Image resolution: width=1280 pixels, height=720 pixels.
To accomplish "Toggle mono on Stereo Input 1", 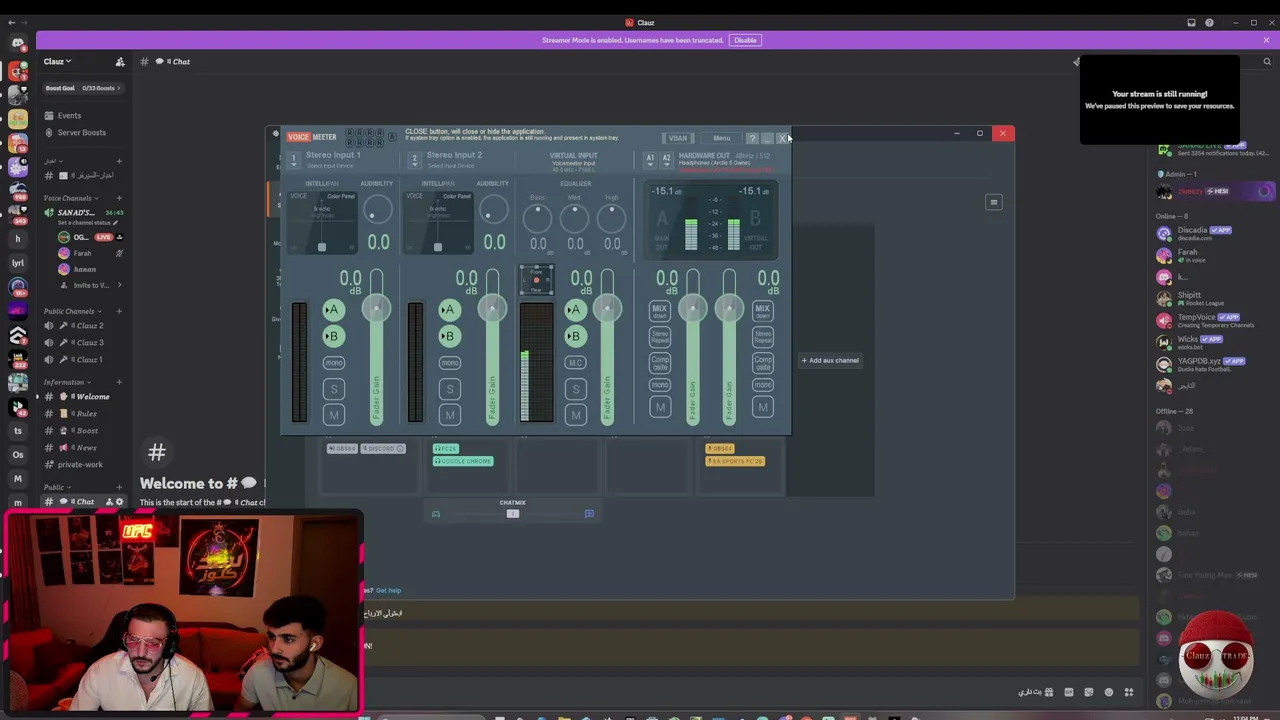I will click(x=334, y=362).
